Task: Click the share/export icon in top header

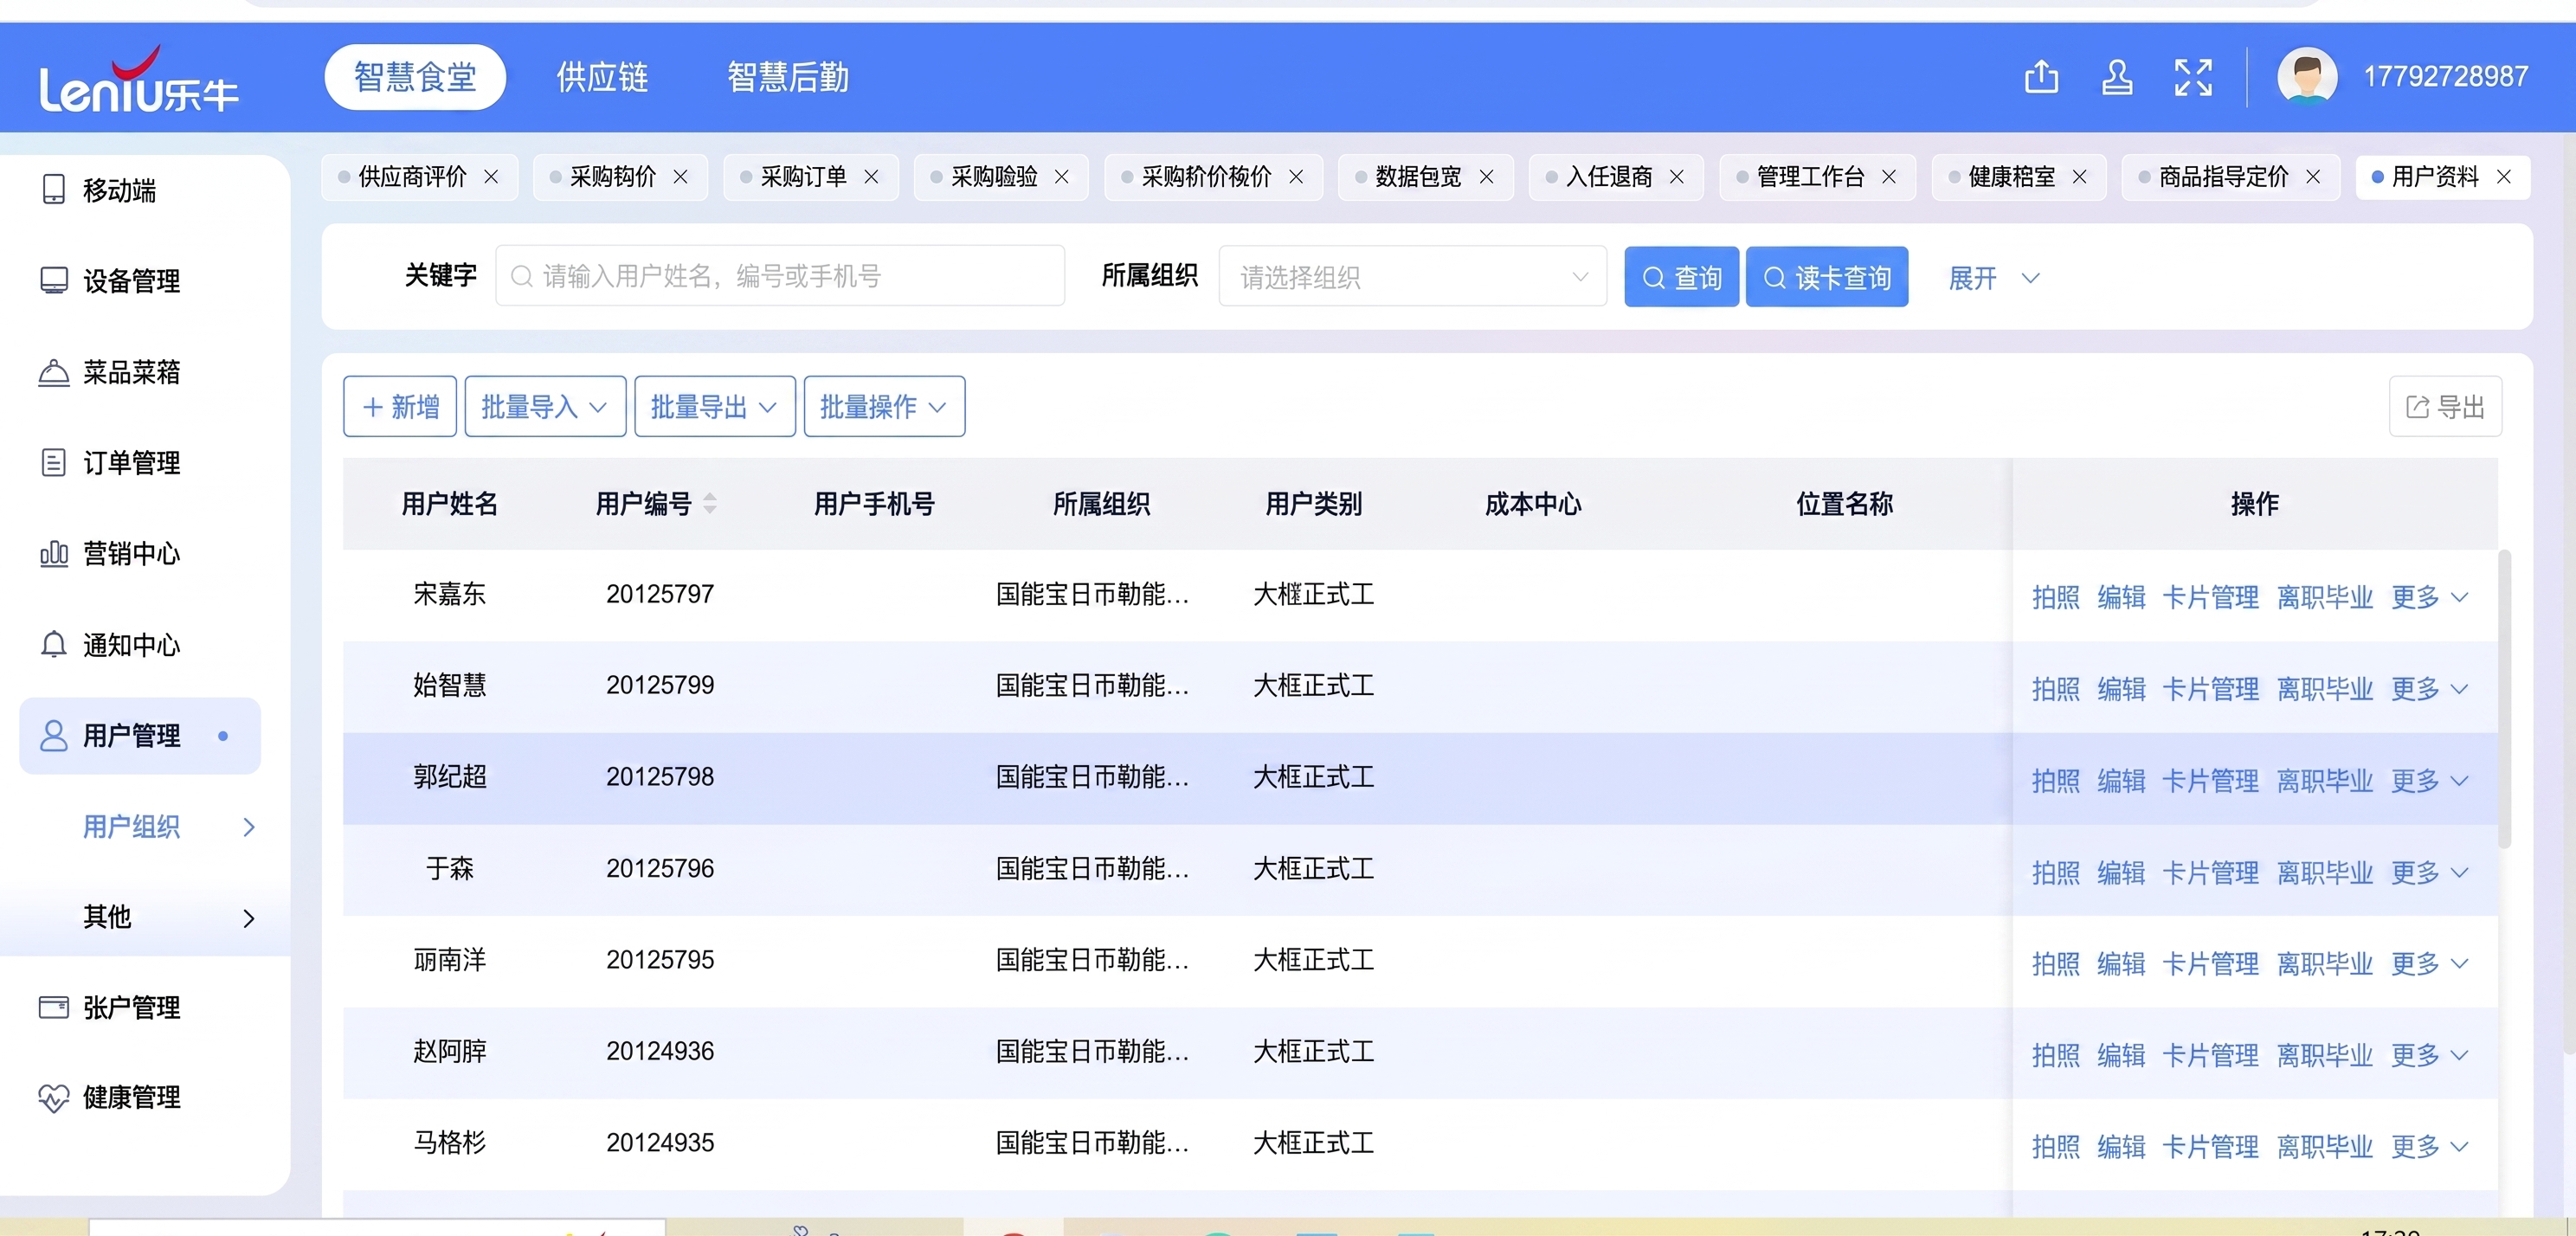Action: point(2041,77)
